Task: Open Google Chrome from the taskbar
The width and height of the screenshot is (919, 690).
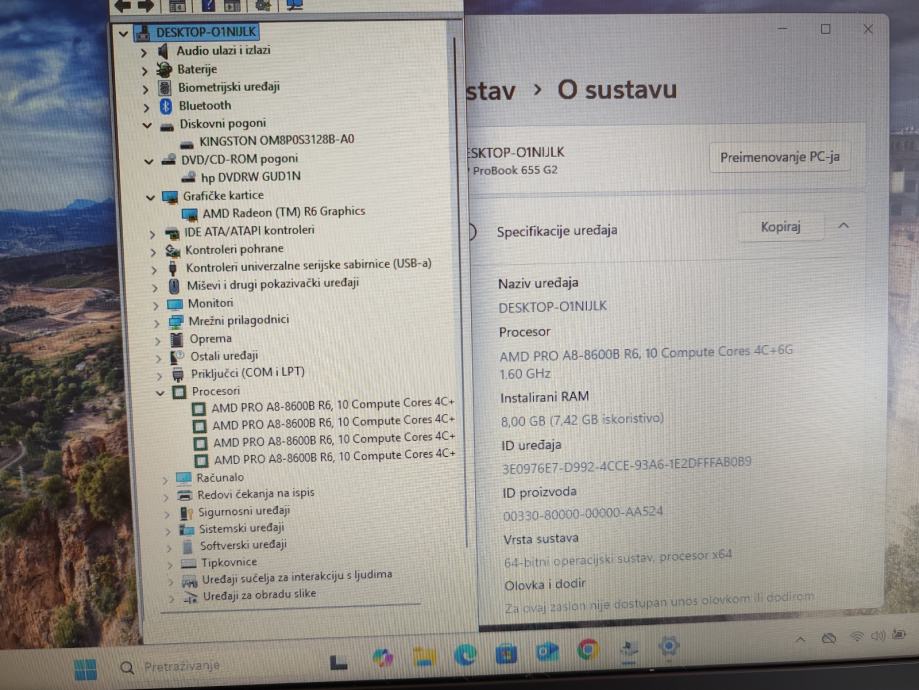Action: pos(587,650)
